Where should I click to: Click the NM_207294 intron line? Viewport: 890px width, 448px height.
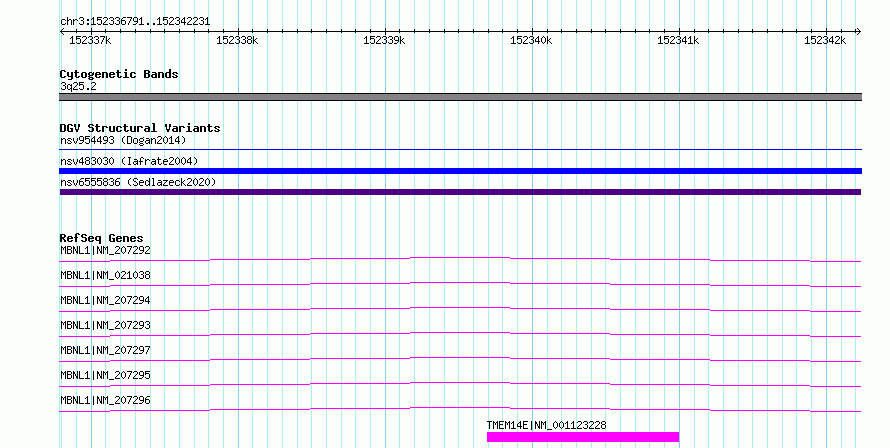coord(460,309)
